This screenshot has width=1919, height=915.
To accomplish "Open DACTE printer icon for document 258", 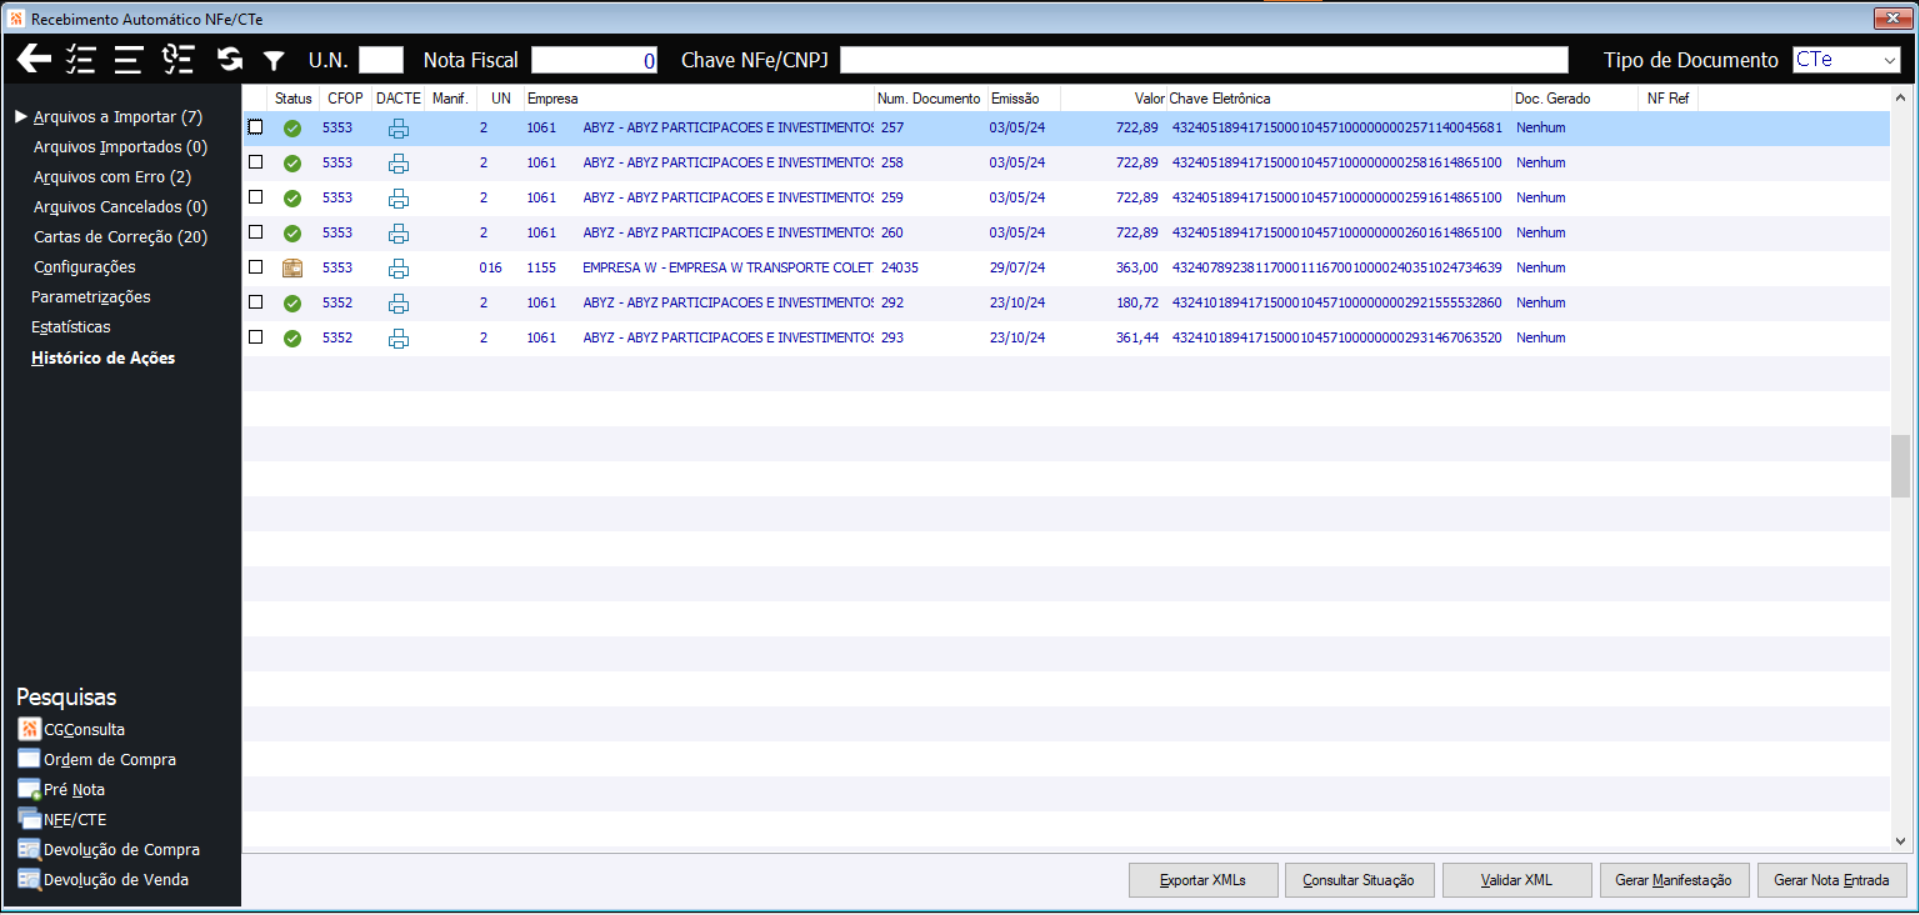I will (398, 163).
